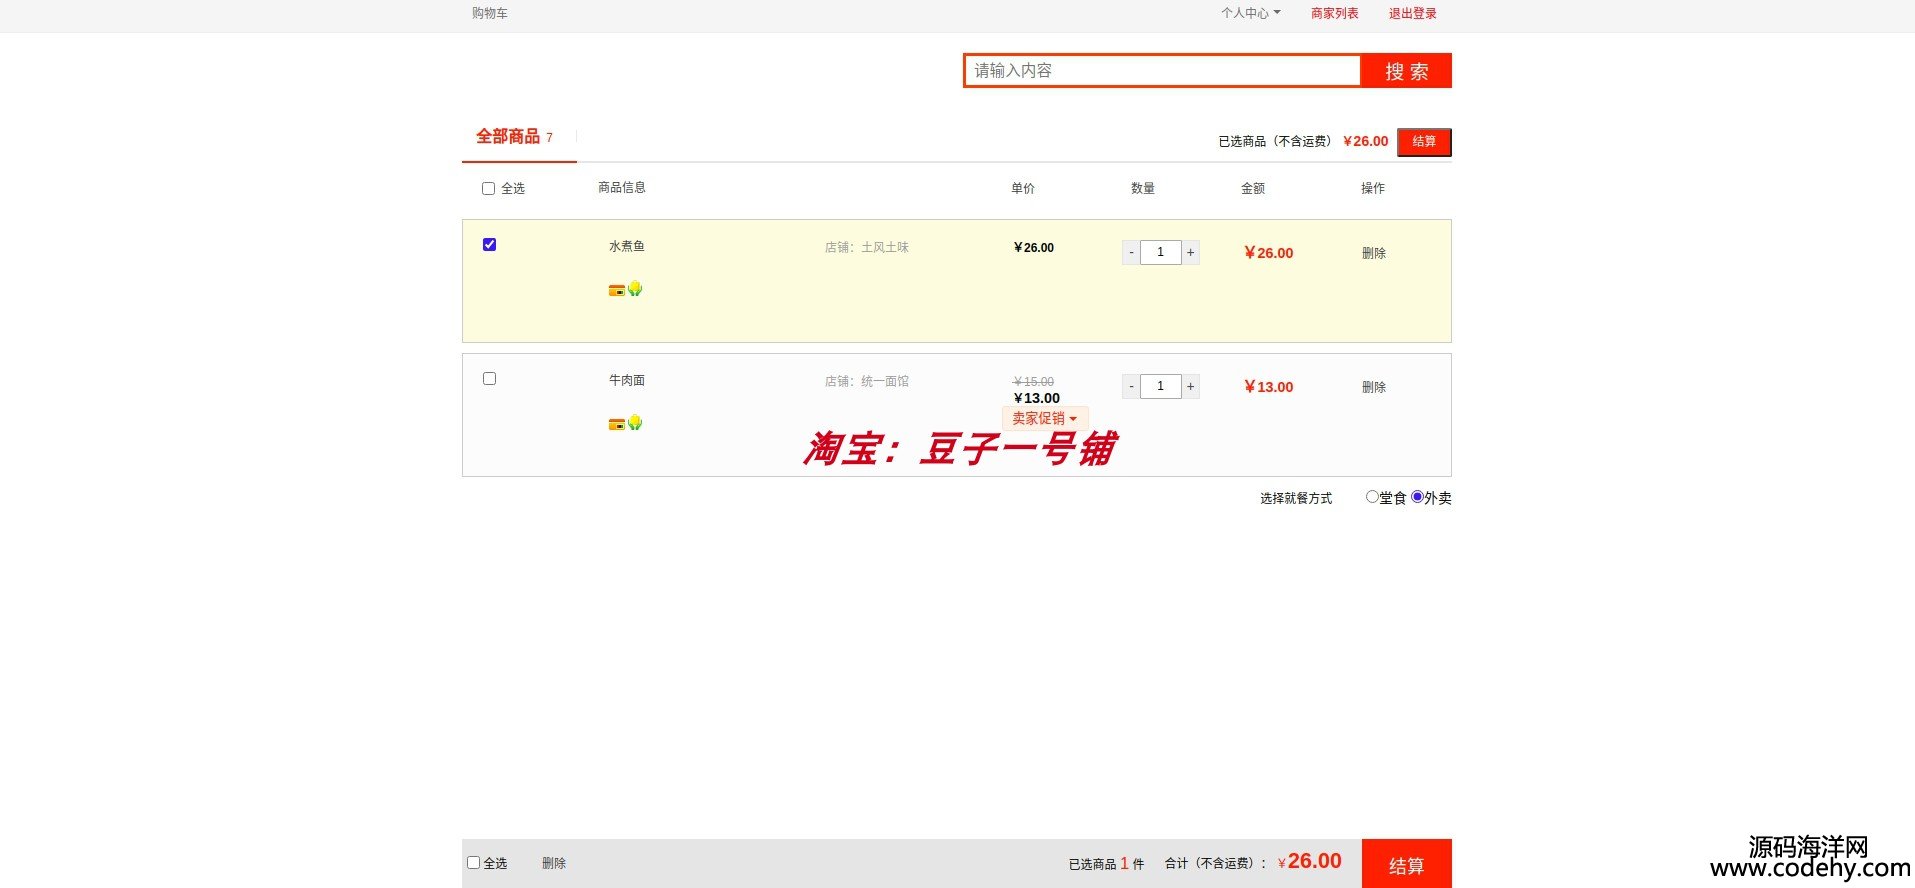This screenshot has height=888, width=1915.
Task: Decrease 牛肉面 quantity with minus button
Action: [x=1131, y=386]
